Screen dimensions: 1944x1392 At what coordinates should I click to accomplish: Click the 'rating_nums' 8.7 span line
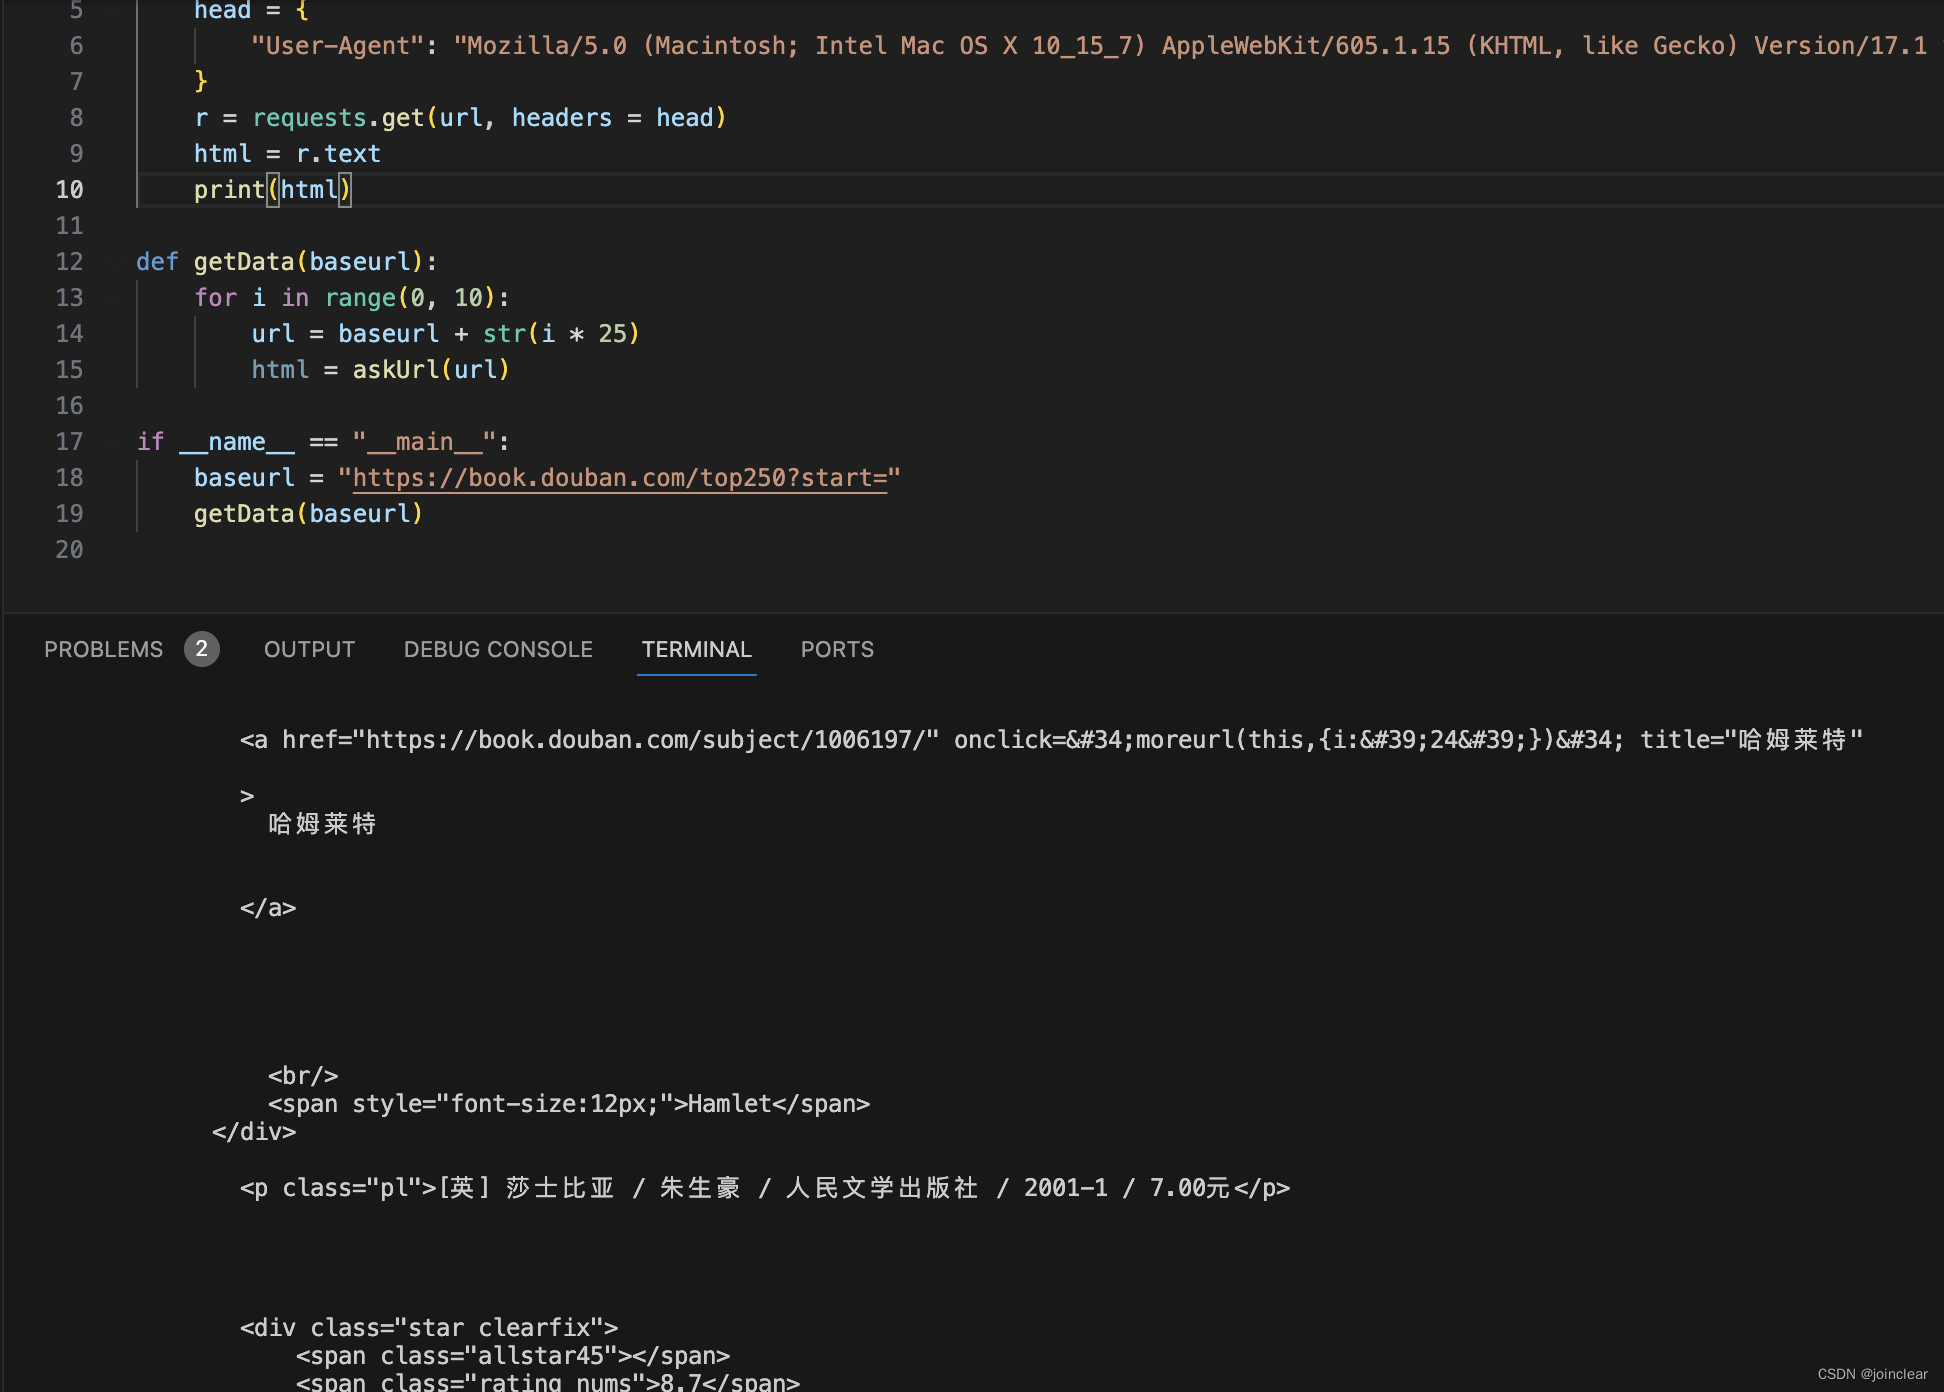[548, 1382]
